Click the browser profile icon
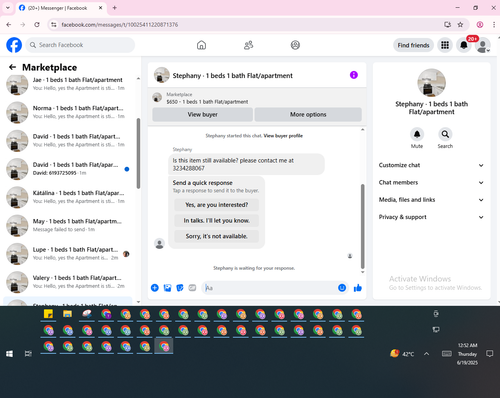 pos(480,25)
